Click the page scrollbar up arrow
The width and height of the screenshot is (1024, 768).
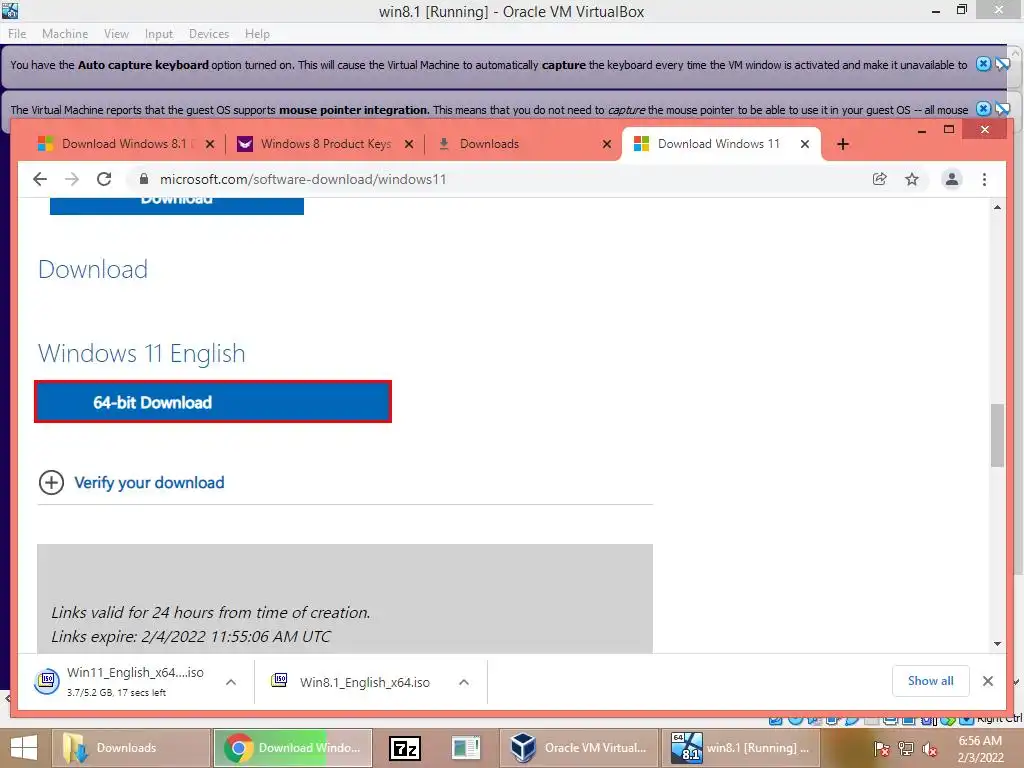click(x=997, y=207)
